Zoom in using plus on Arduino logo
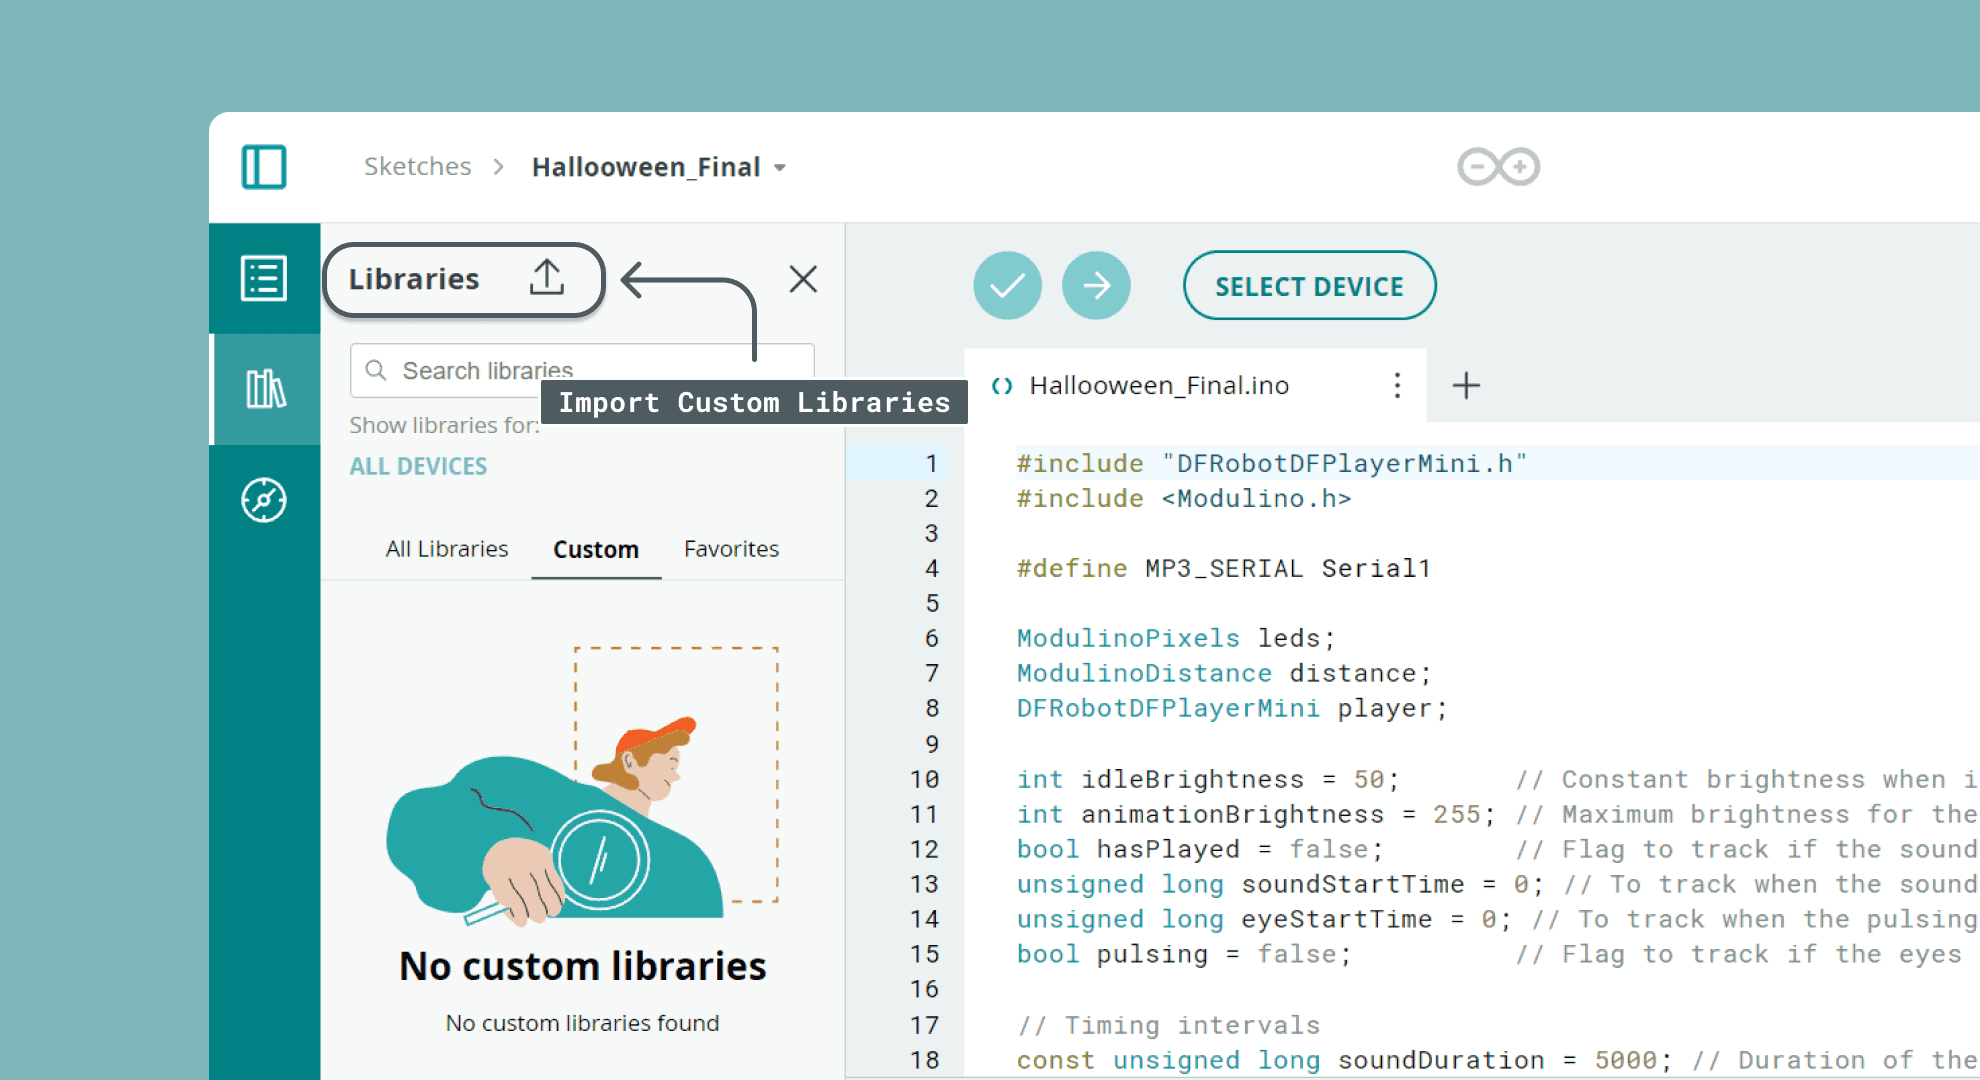 click(1522, 166)
